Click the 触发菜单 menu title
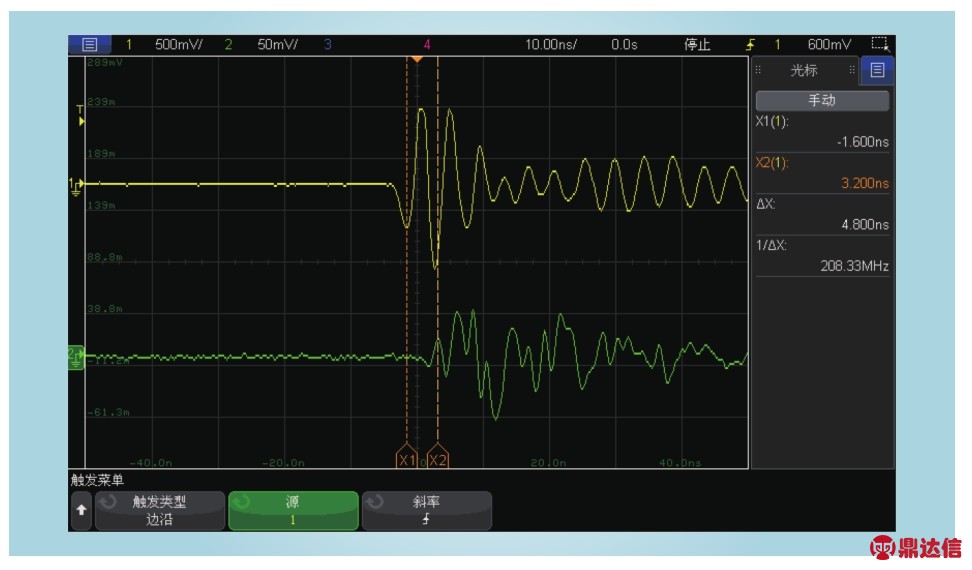This screenshot has height=570, width=972. coord(97,480)
